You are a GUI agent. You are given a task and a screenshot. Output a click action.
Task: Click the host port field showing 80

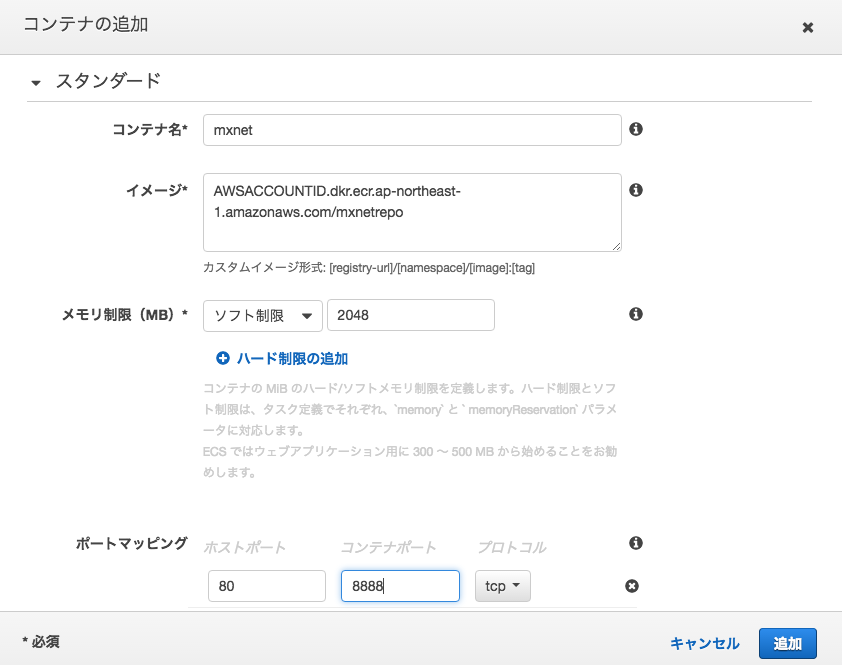tap(266, 586)
